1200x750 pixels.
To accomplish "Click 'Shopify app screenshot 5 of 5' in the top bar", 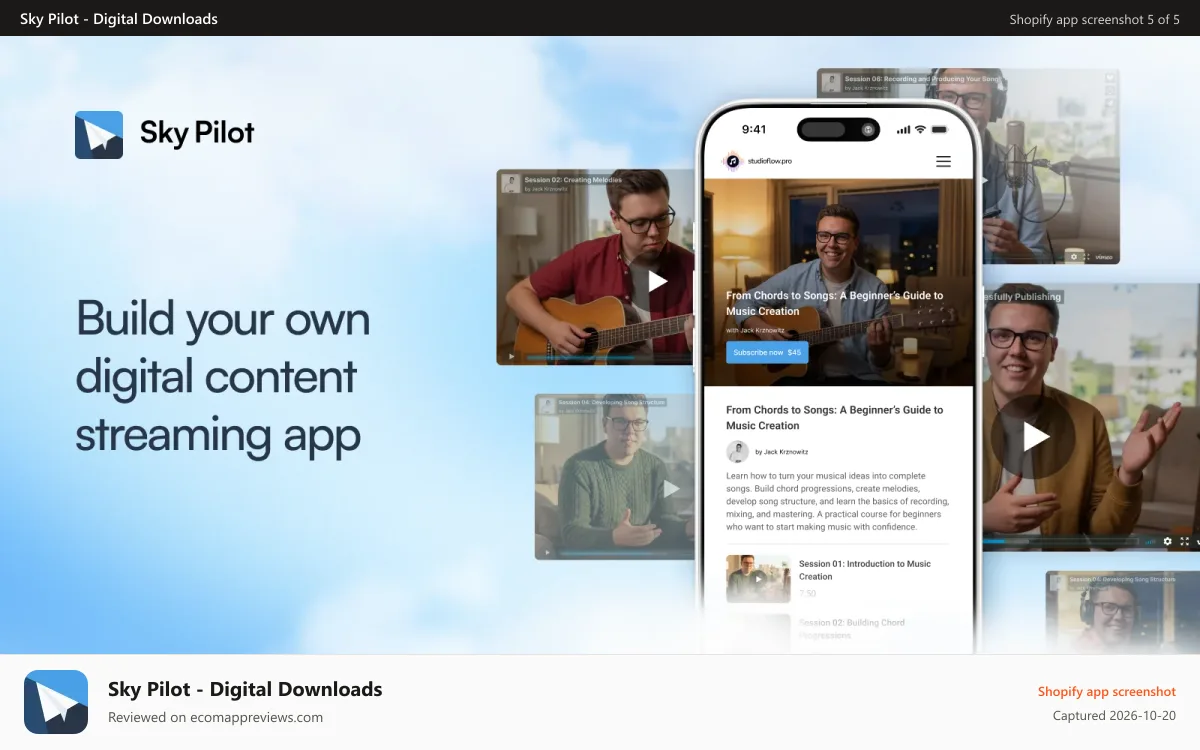I will tap(1094, 19).
